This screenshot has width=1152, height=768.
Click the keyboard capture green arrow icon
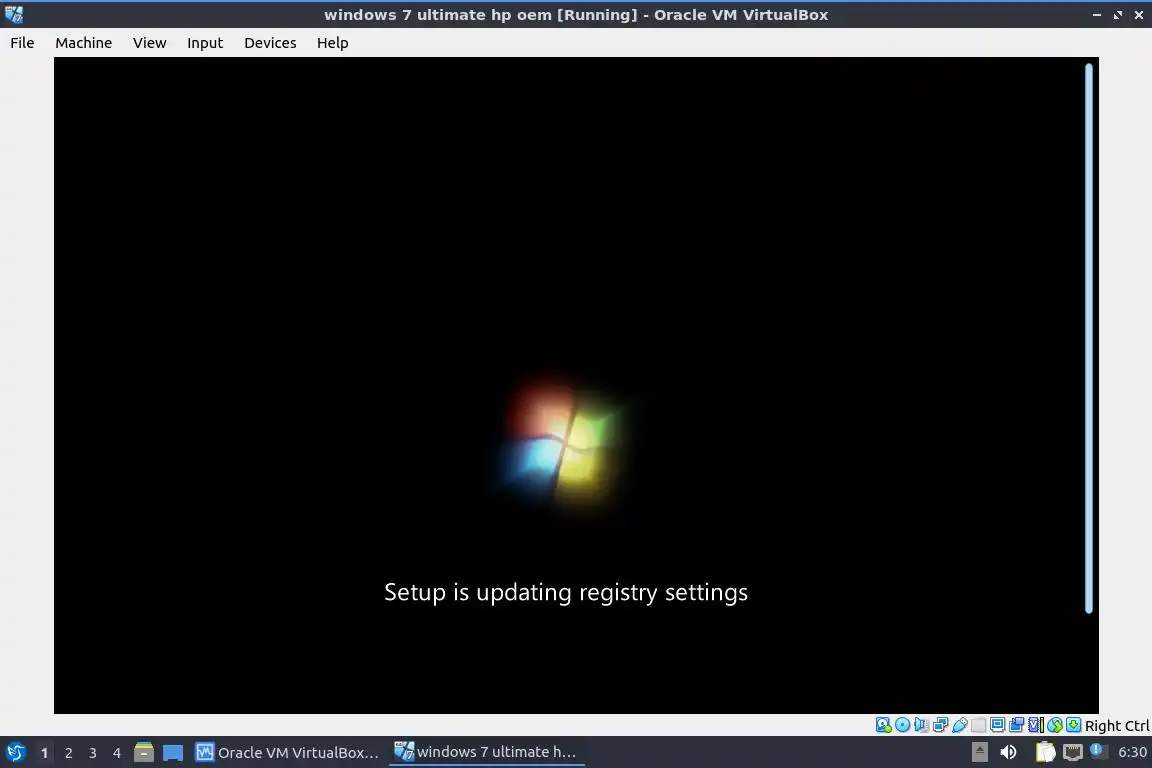(1073, 725)
